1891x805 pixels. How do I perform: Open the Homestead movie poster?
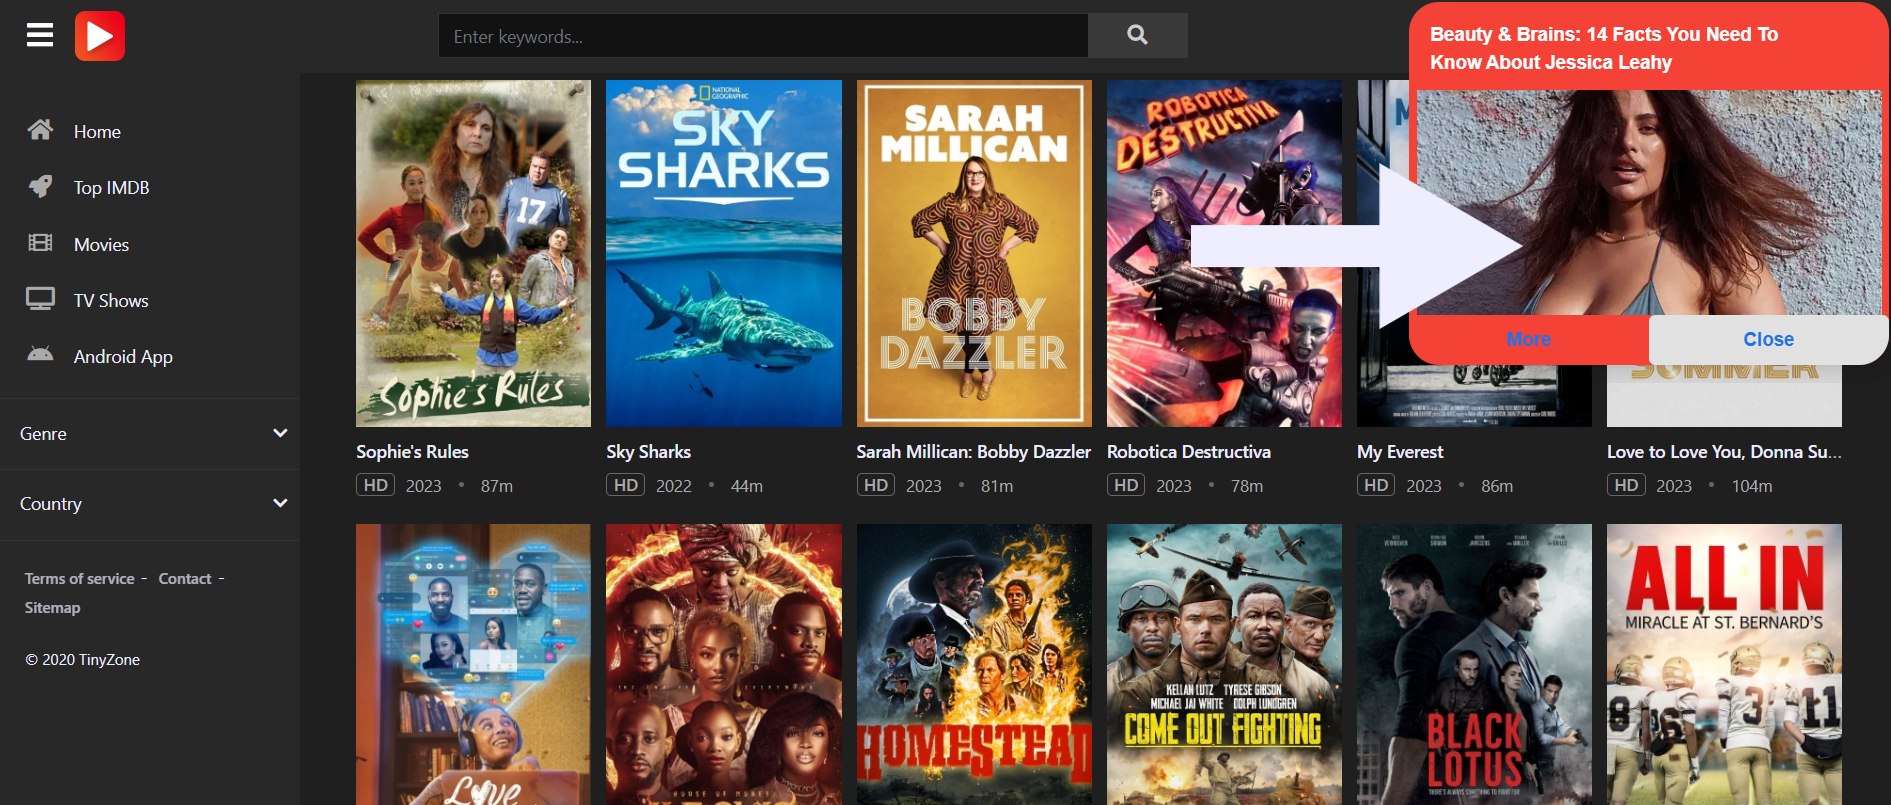pos(974,664)
